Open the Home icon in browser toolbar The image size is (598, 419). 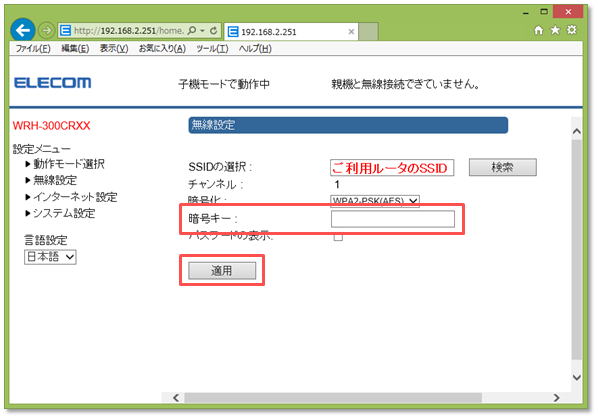(x=539, y=30)
